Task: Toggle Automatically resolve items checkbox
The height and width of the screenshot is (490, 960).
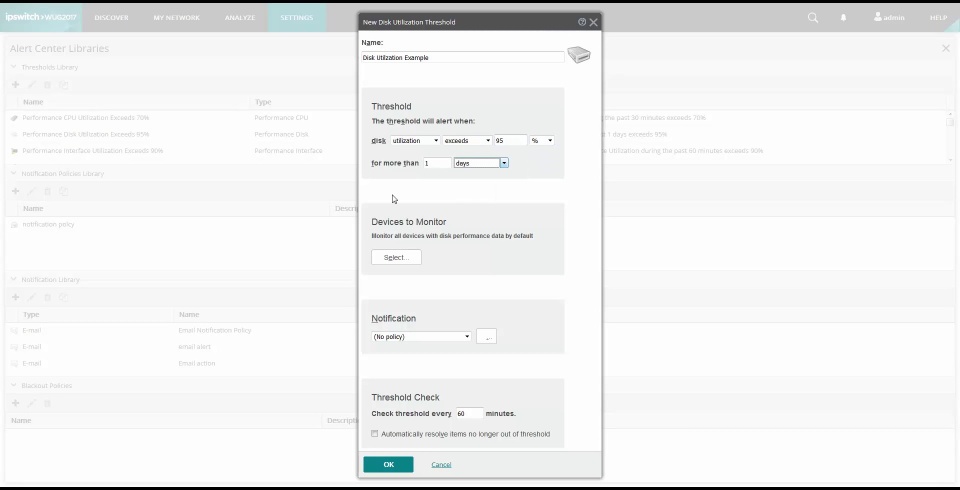Action: point(375,434)
